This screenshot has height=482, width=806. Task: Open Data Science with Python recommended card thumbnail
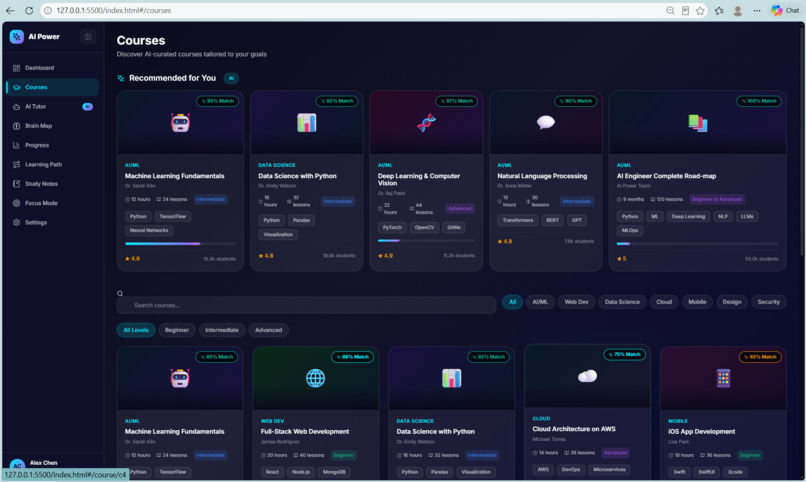tap(306, 123)
